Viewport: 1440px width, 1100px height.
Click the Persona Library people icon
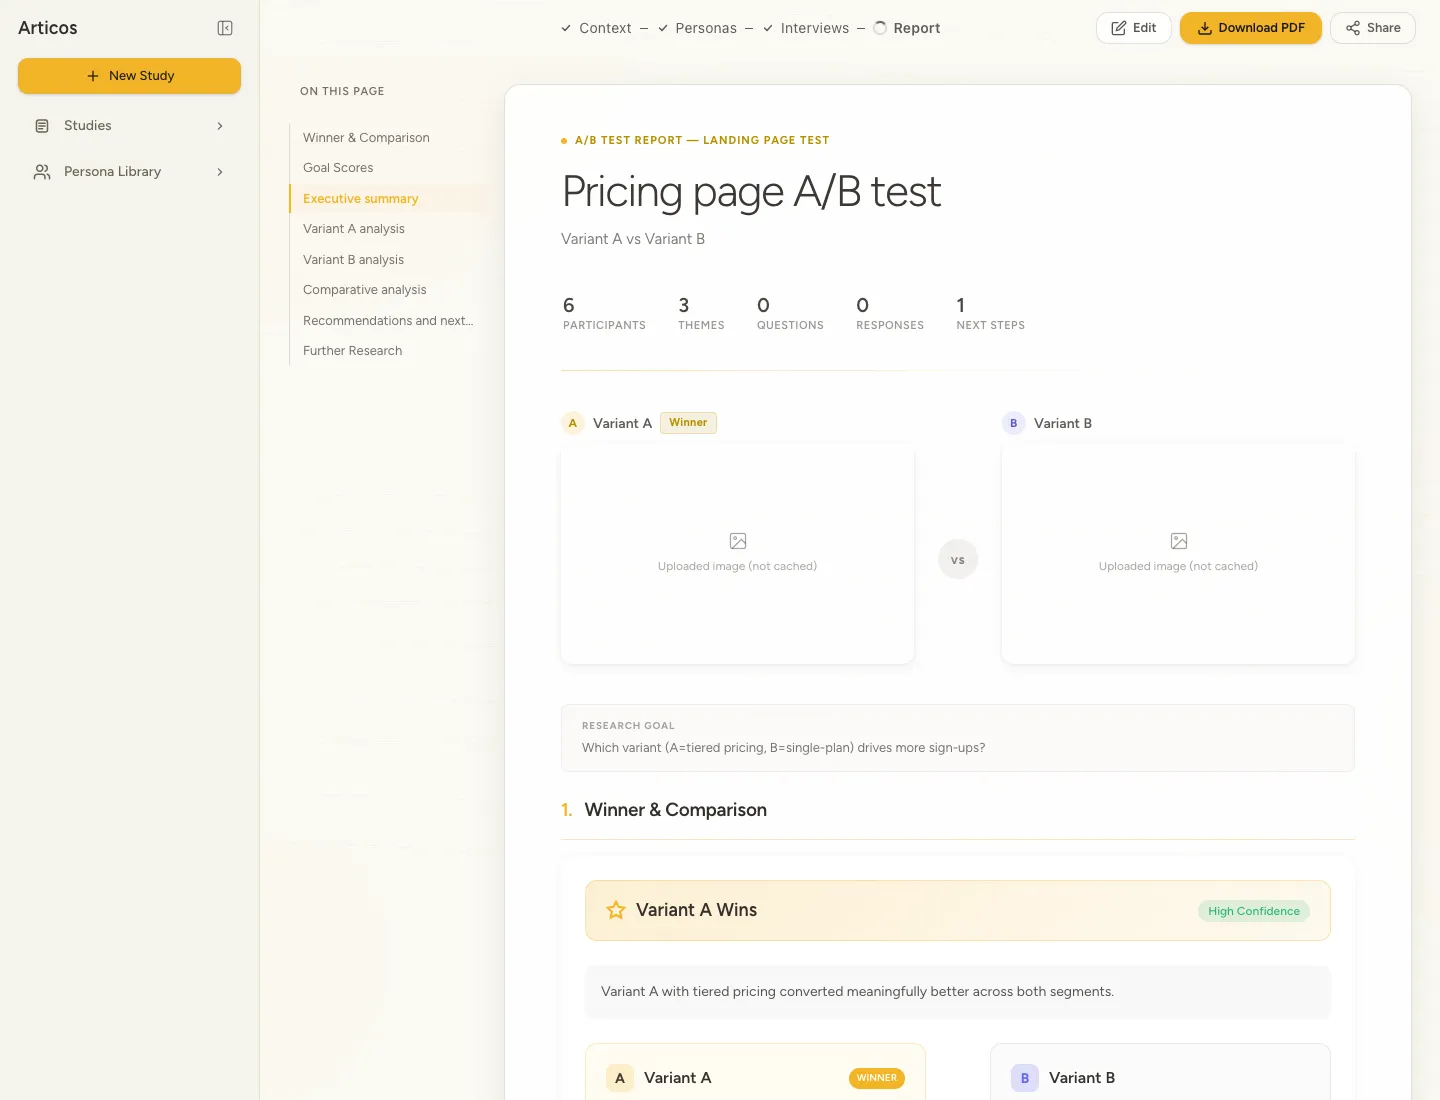pyautogui.click(x=42, y=172)
